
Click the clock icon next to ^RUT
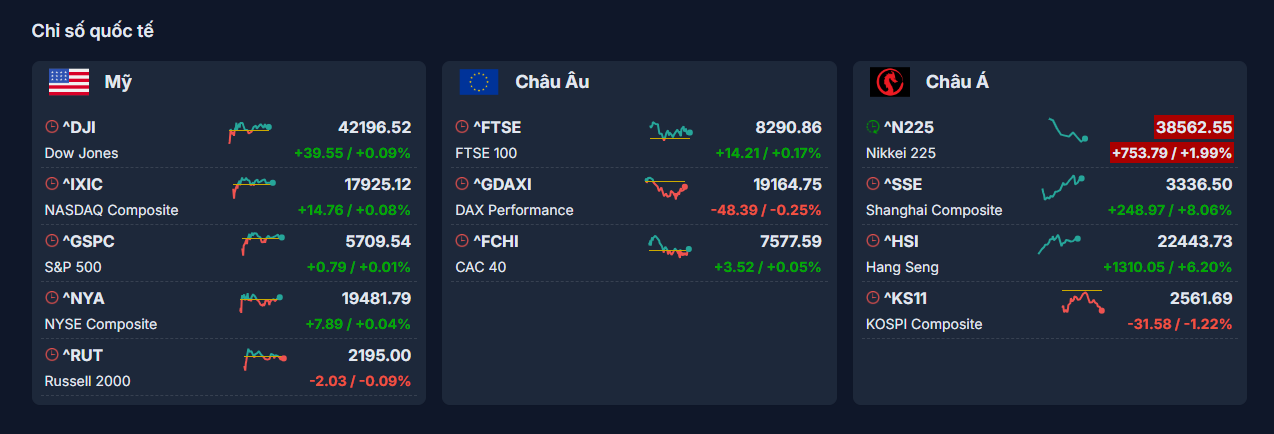(x=52, y=355)
